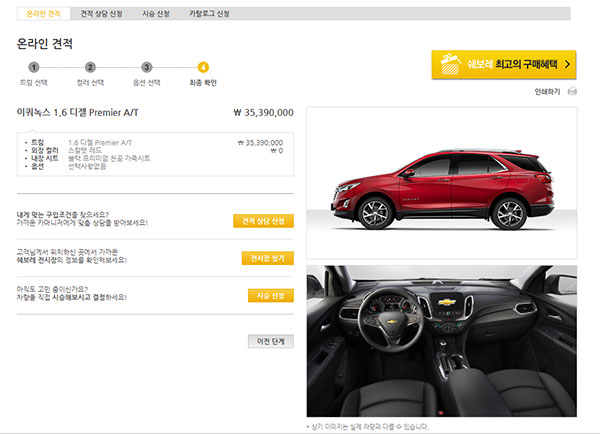Image resolution: width=600 pixels, height=434 pixels.
Task: Click the interior dashboard image
Action: point(442,341)
